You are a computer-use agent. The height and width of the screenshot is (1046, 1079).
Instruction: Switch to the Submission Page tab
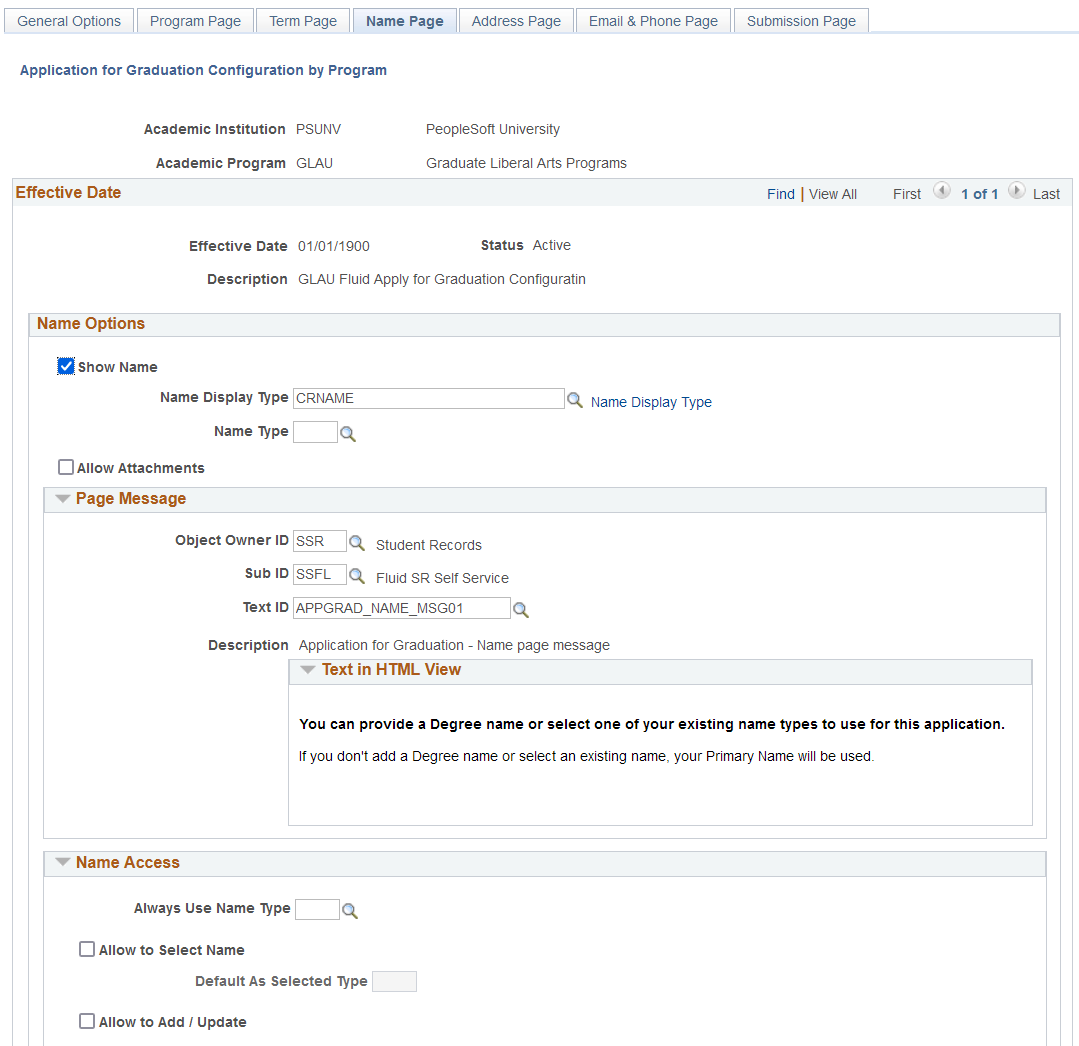[x=801, y=21]
